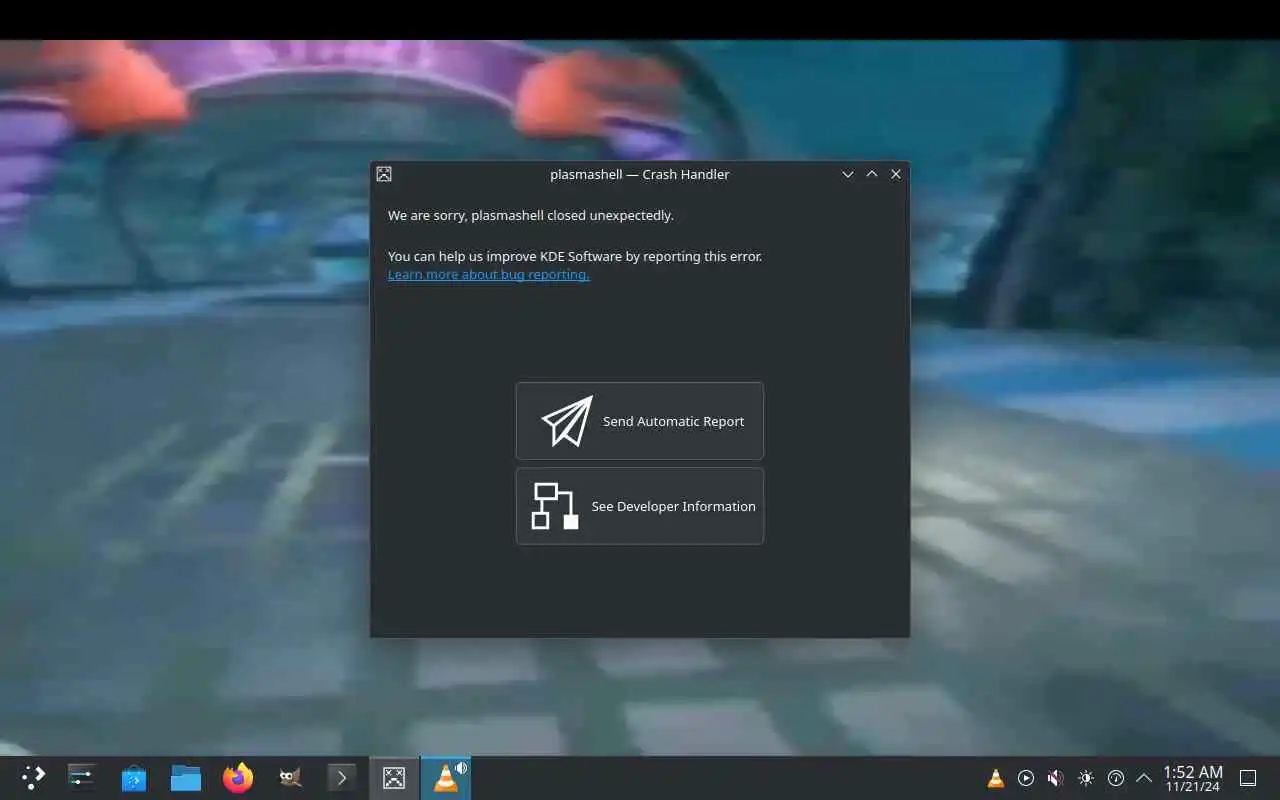Open Konsole terminal from taskbar
1280x800 pixels.
342,777
